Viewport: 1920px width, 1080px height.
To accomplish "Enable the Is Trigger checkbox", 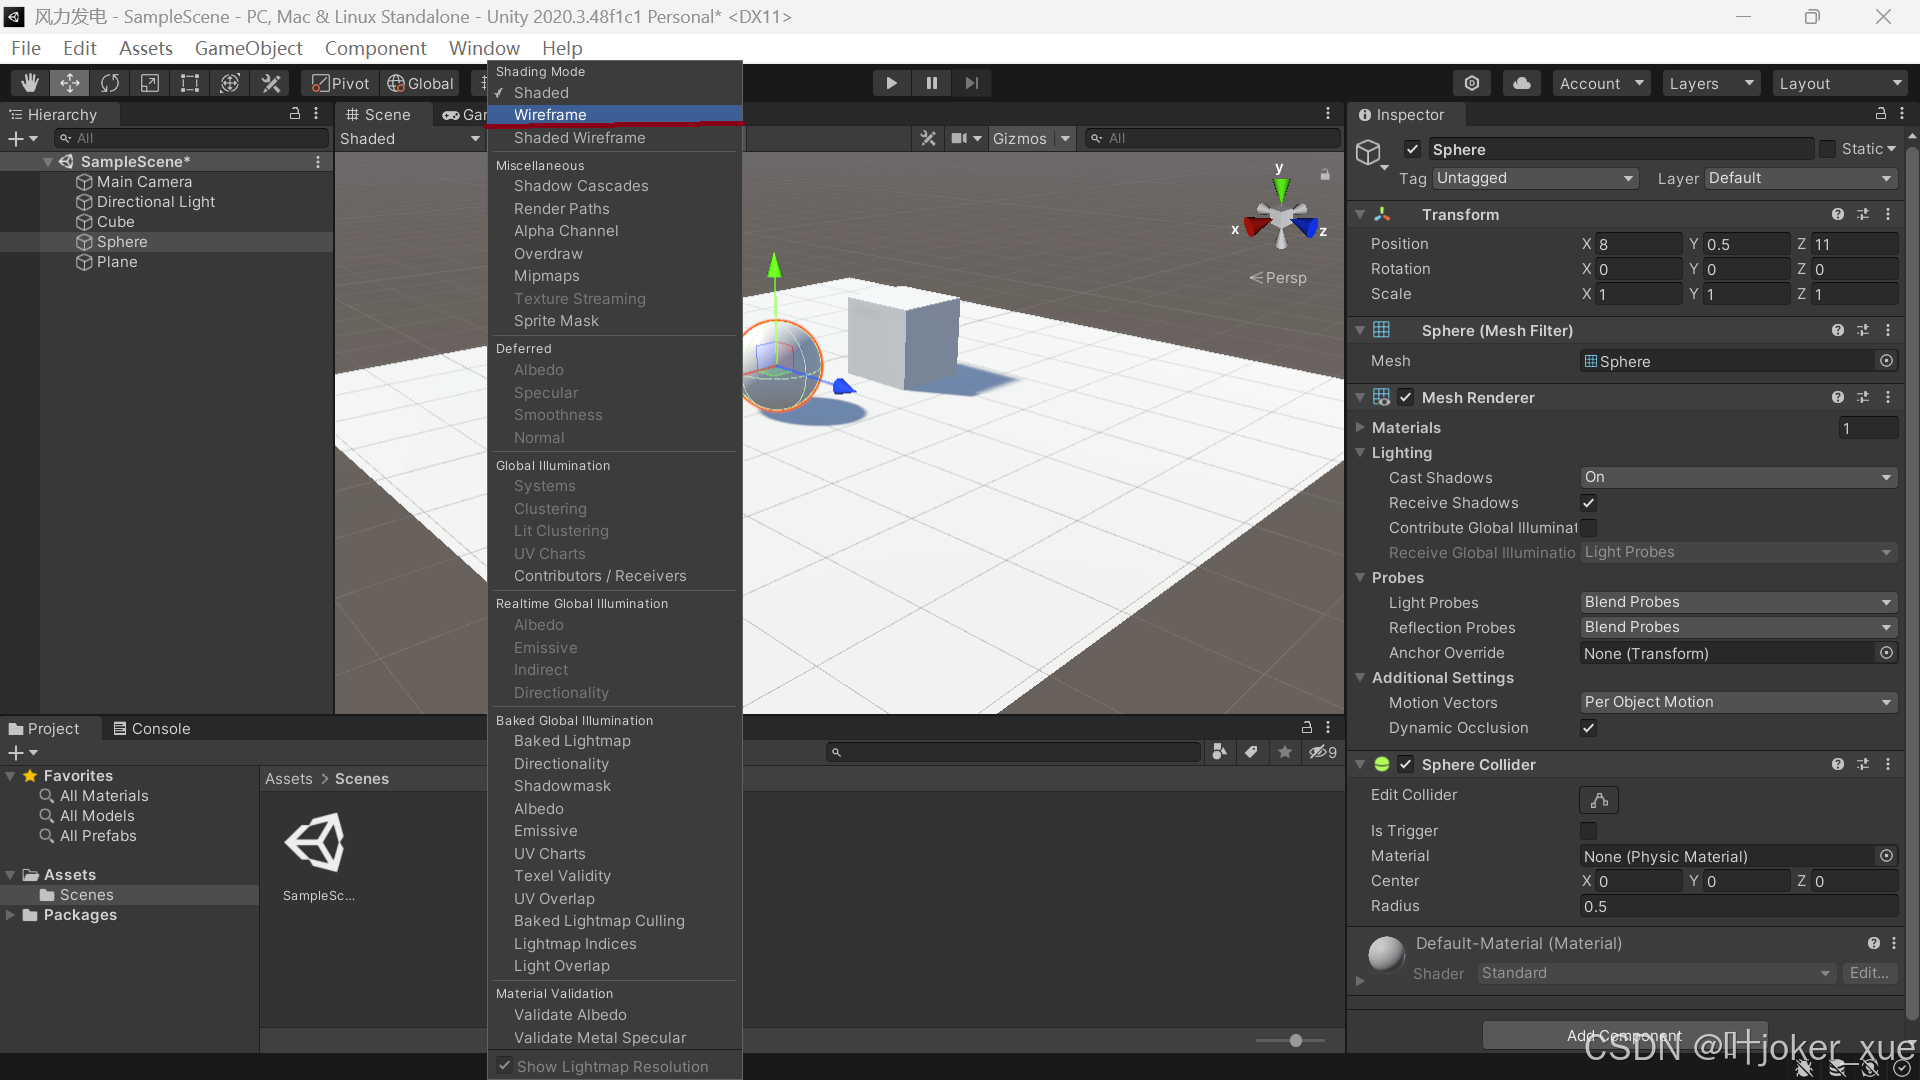I will [x=1588, y=831].
